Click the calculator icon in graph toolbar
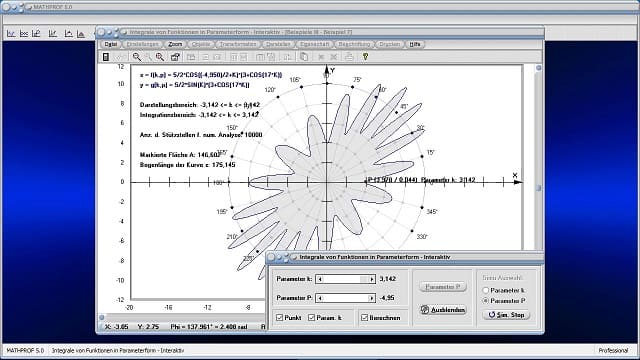This screenshot has width=640, height=360. (x=106, y=57)
